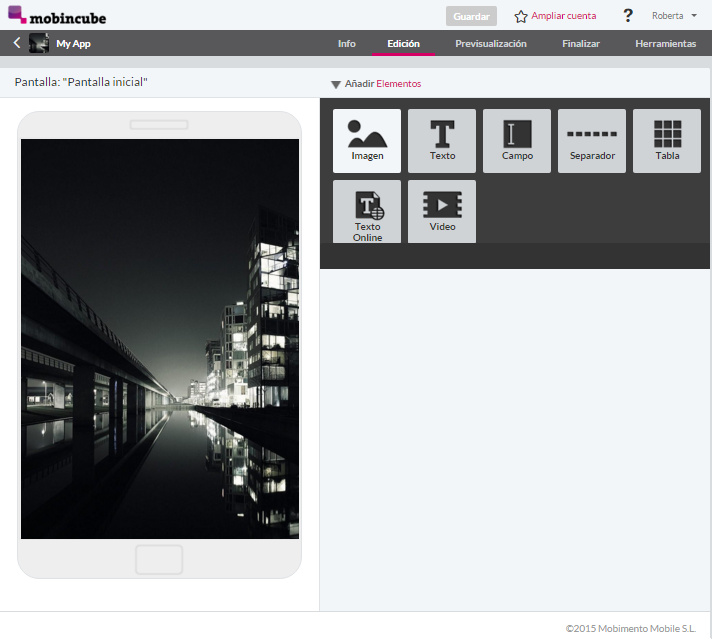The width and height of the screenshot is (712, 639).
Task: Click the Guardar button
Action: (x=471, y=16)
